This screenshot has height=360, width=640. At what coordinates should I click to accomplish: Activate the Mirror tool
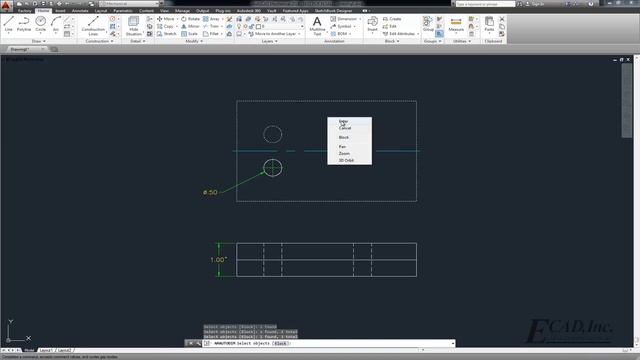point(191,26)
